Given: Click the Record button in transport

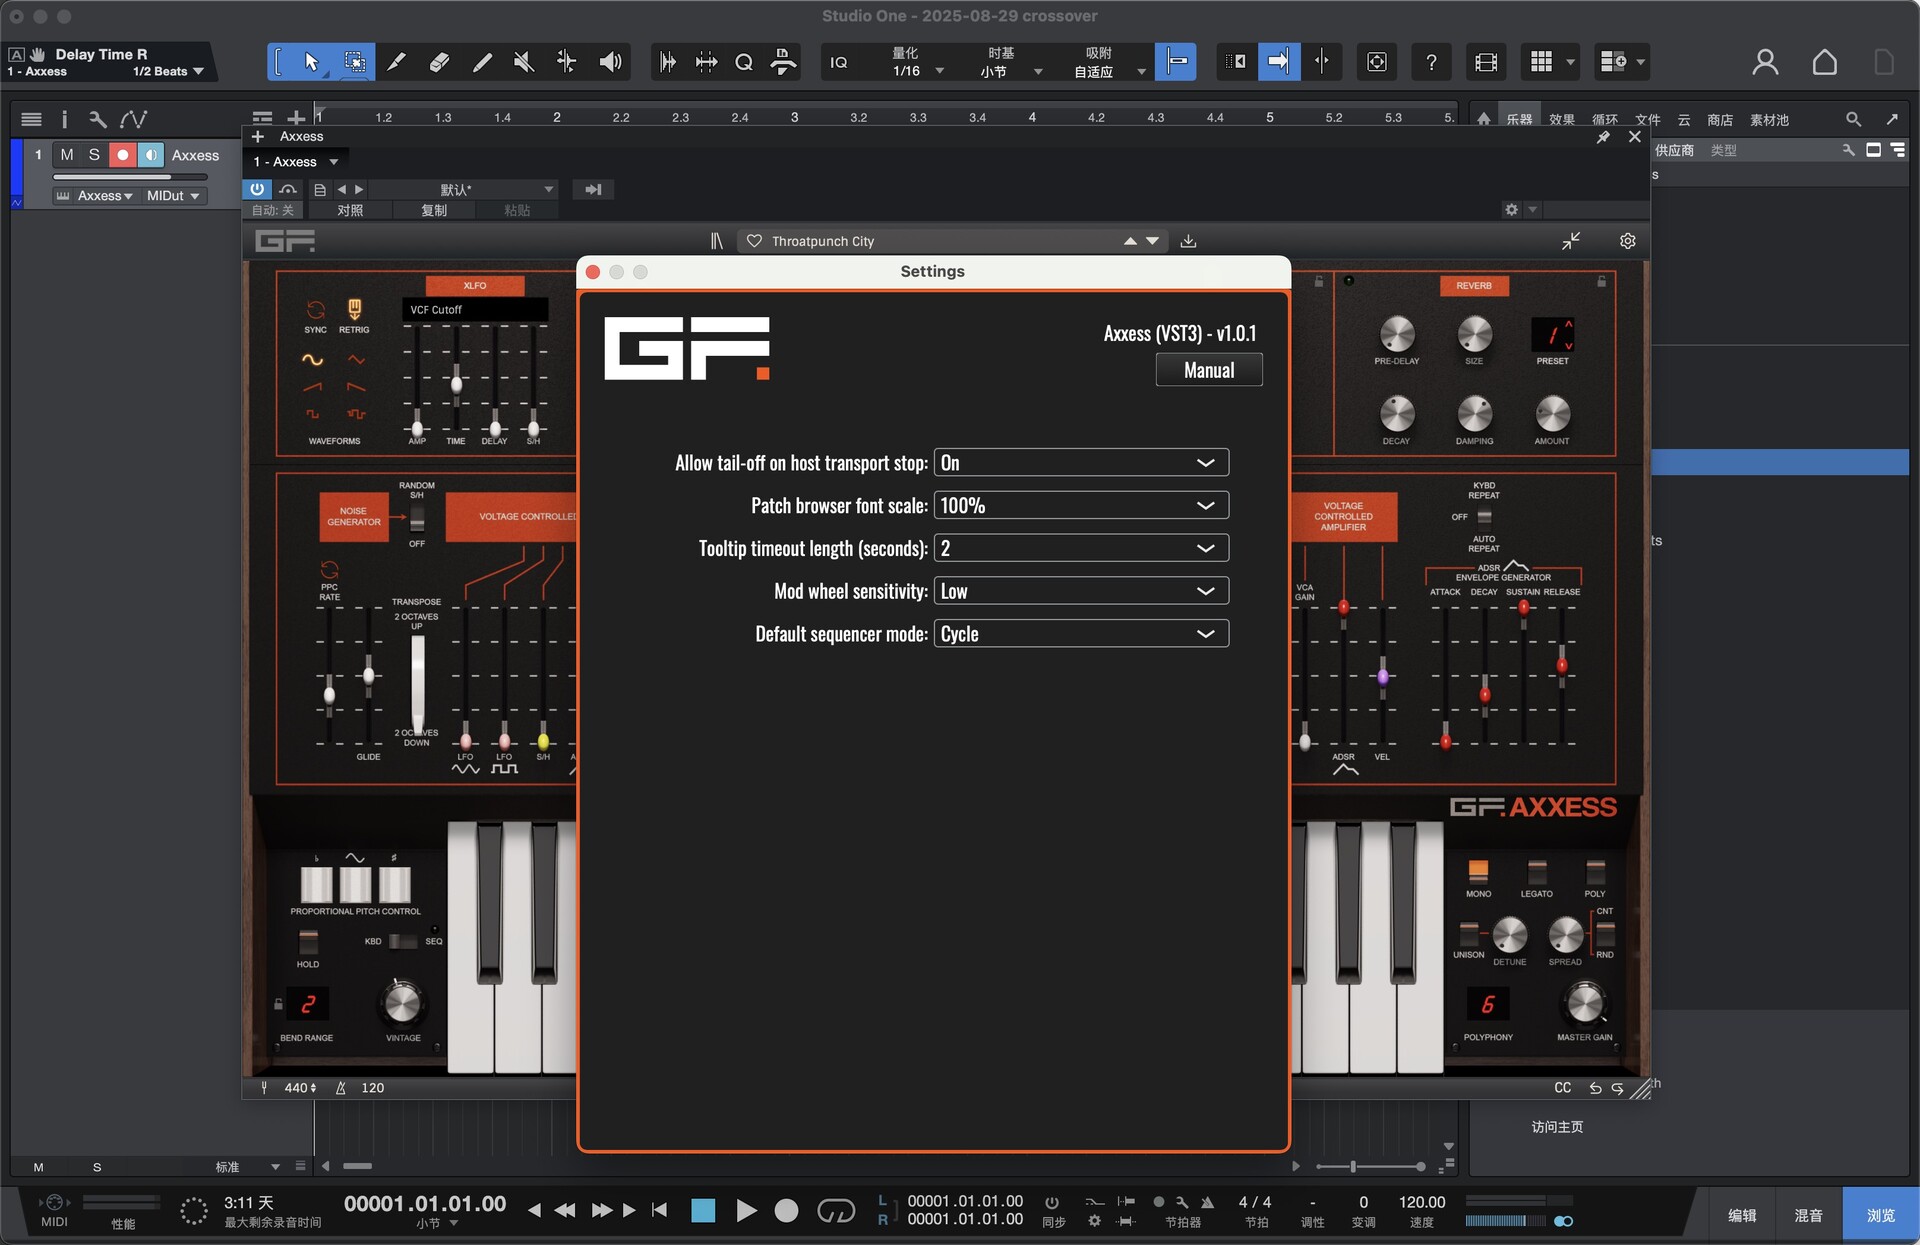Looking at the screenshot, I should coord(787,1211).
